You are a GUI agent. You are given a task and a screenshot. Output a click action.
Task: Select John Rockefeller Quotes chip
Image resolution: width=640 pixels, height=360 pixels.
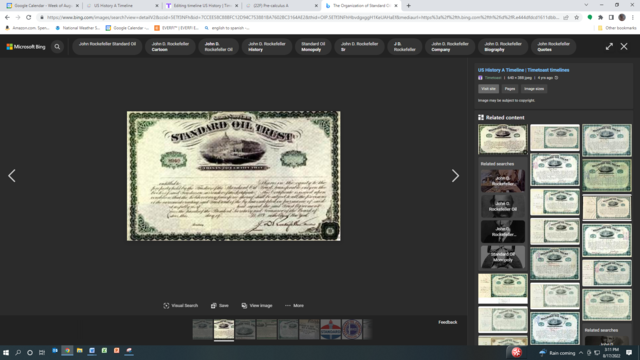click(x=553, y=47)
